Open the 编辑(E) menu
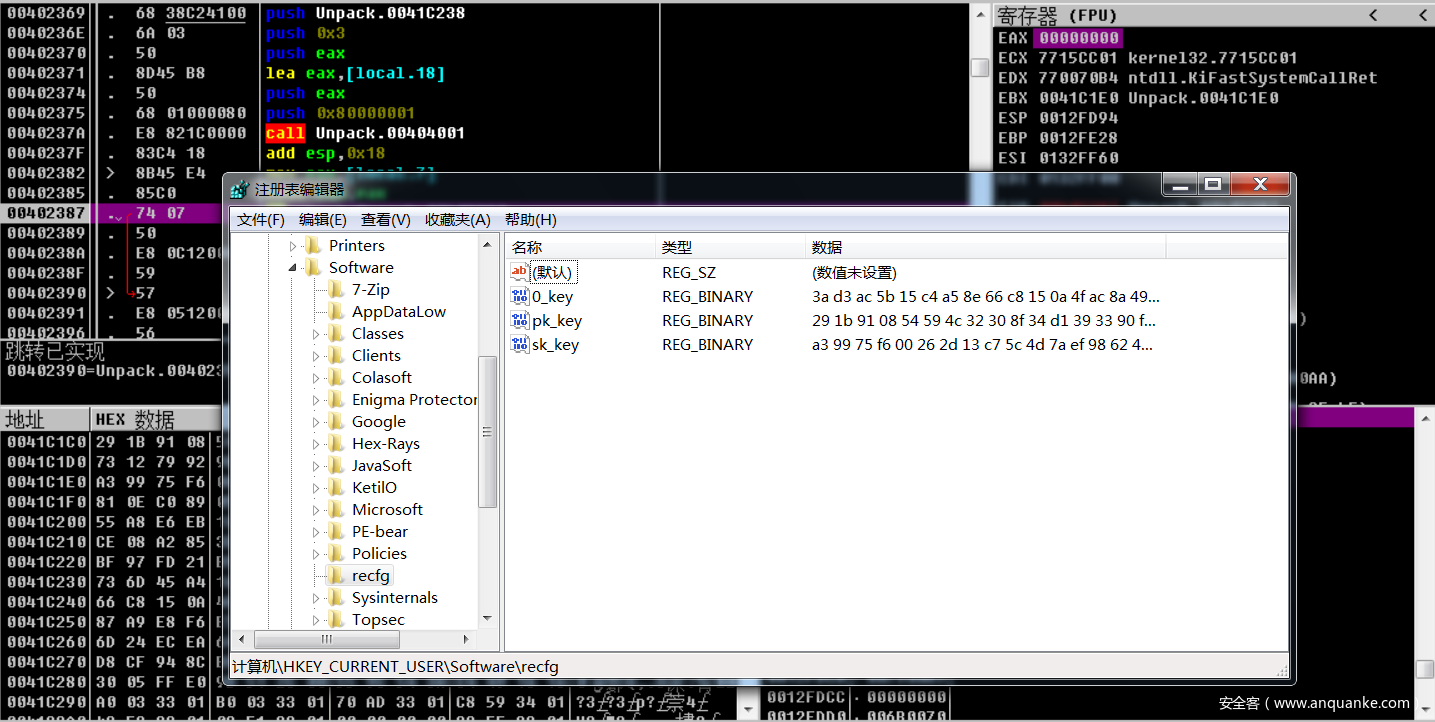1435x722 pixels. click(323, 220)
